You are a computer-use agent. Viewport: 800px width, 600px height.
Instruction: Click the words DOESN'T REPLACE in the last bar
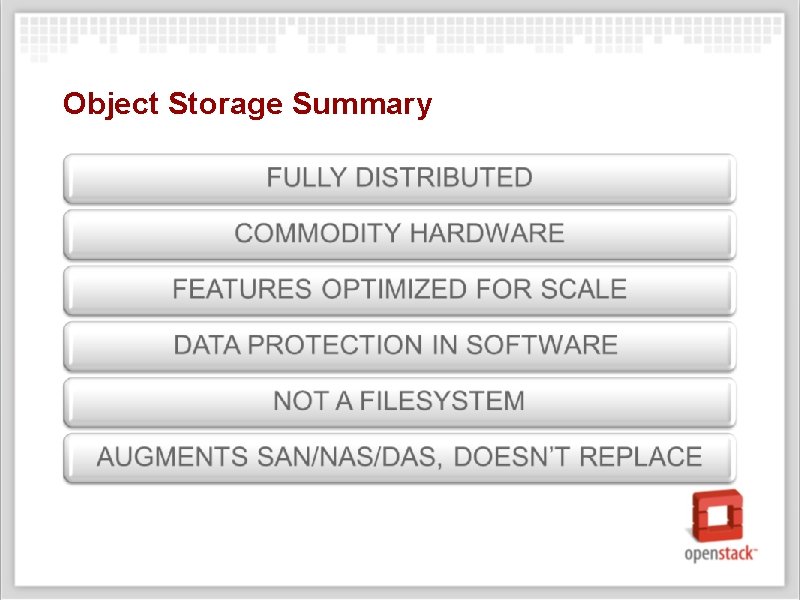pos(578,456)
